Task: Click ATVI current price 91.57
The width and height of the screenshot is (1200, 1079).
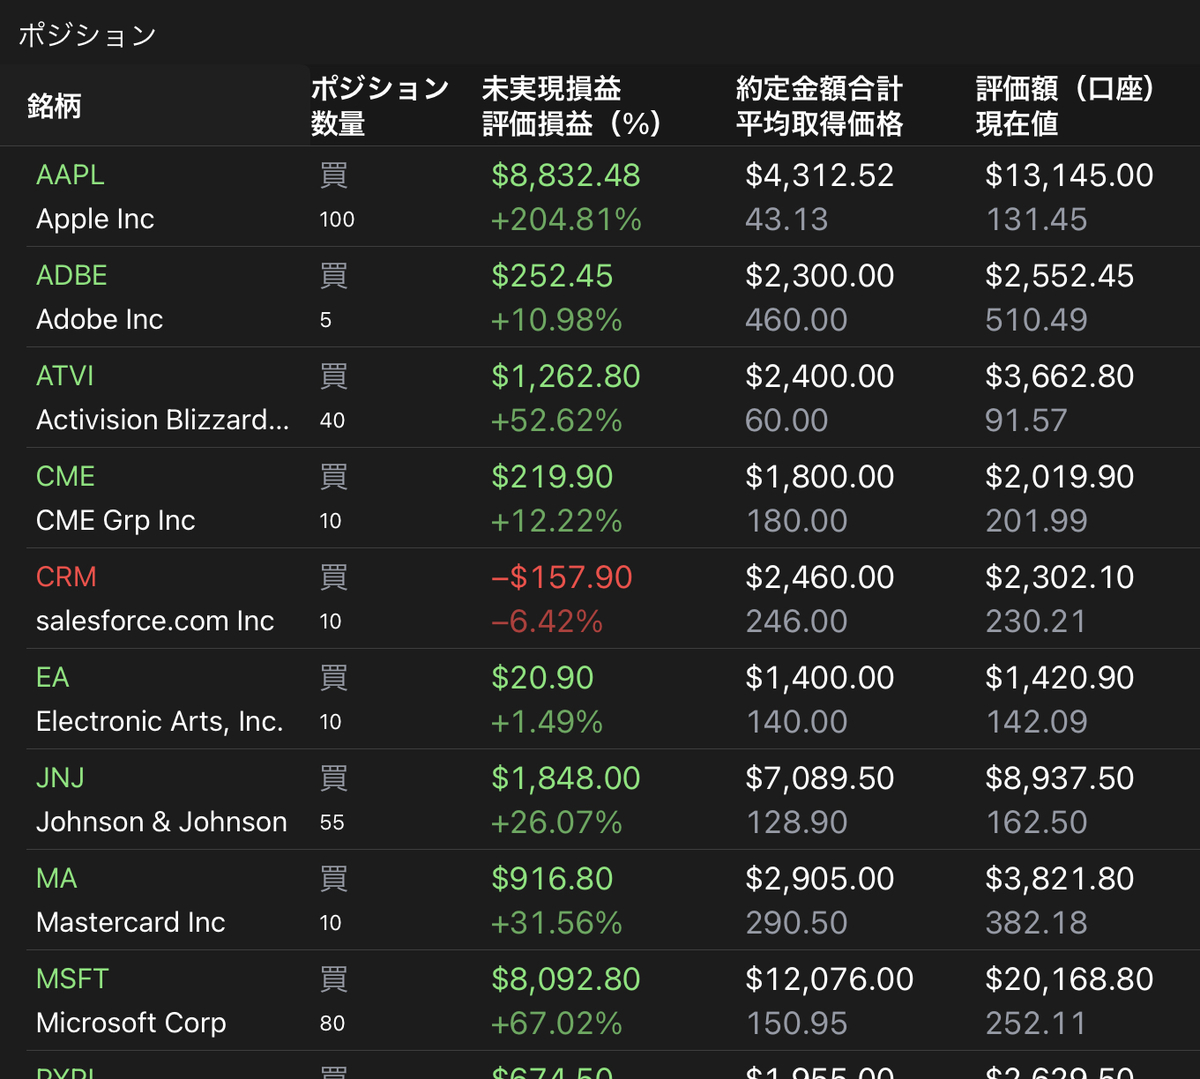Action: [x=1027, y=420]
